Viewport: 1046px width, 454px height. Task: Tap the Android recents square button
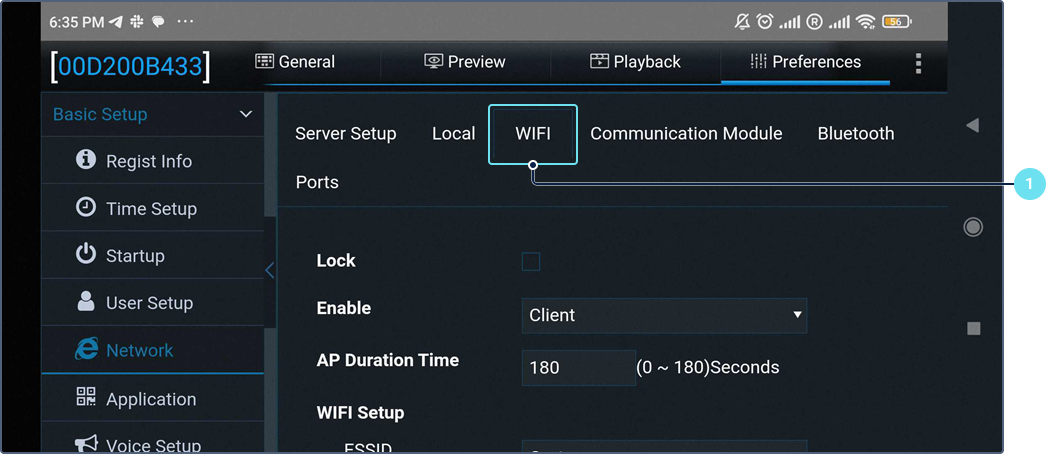coord(973,329)
